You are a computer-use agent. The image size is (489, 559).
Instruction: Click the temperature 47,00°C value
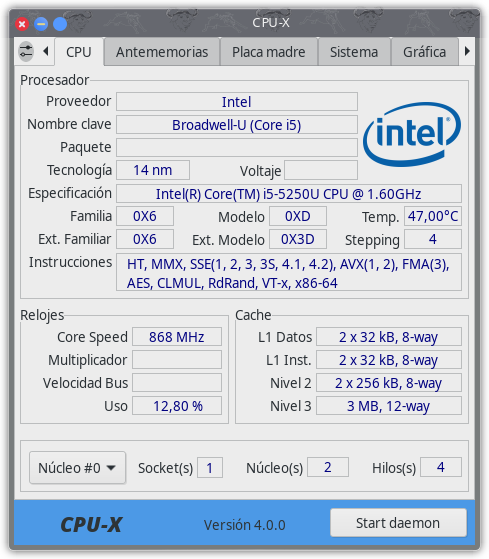coord(433,216)
